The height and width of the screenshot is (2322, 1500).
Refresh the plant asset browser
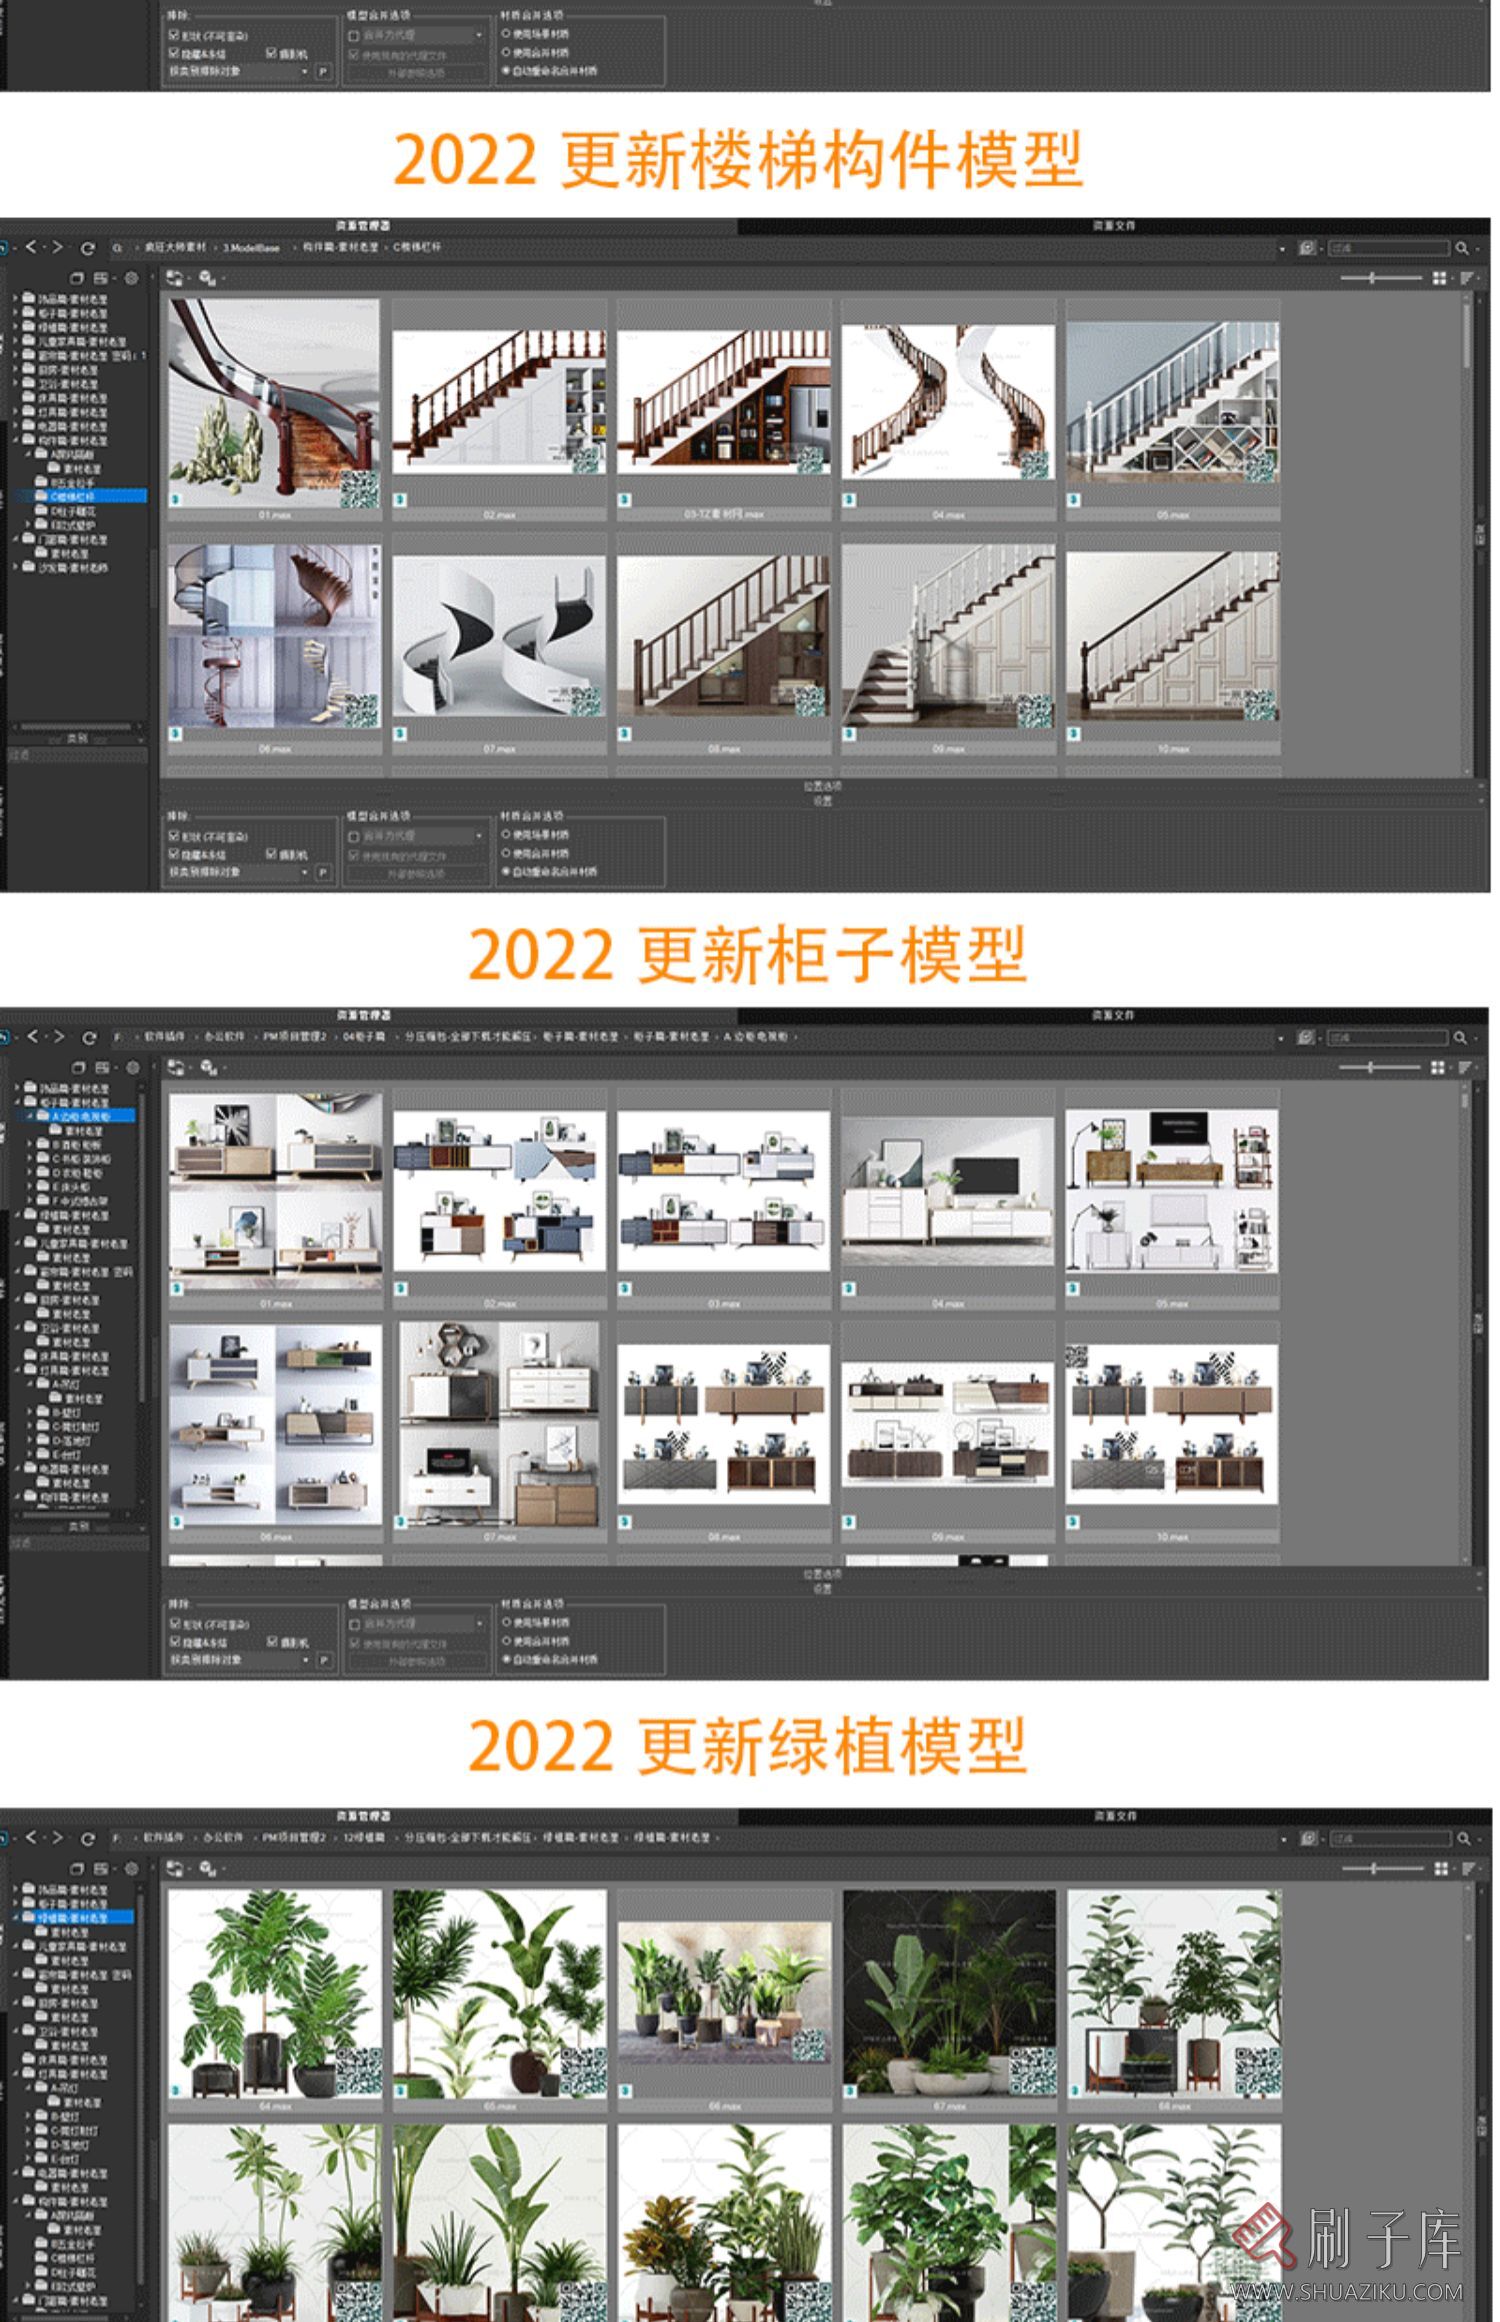pyautogui.click(x=88, y=1838)
